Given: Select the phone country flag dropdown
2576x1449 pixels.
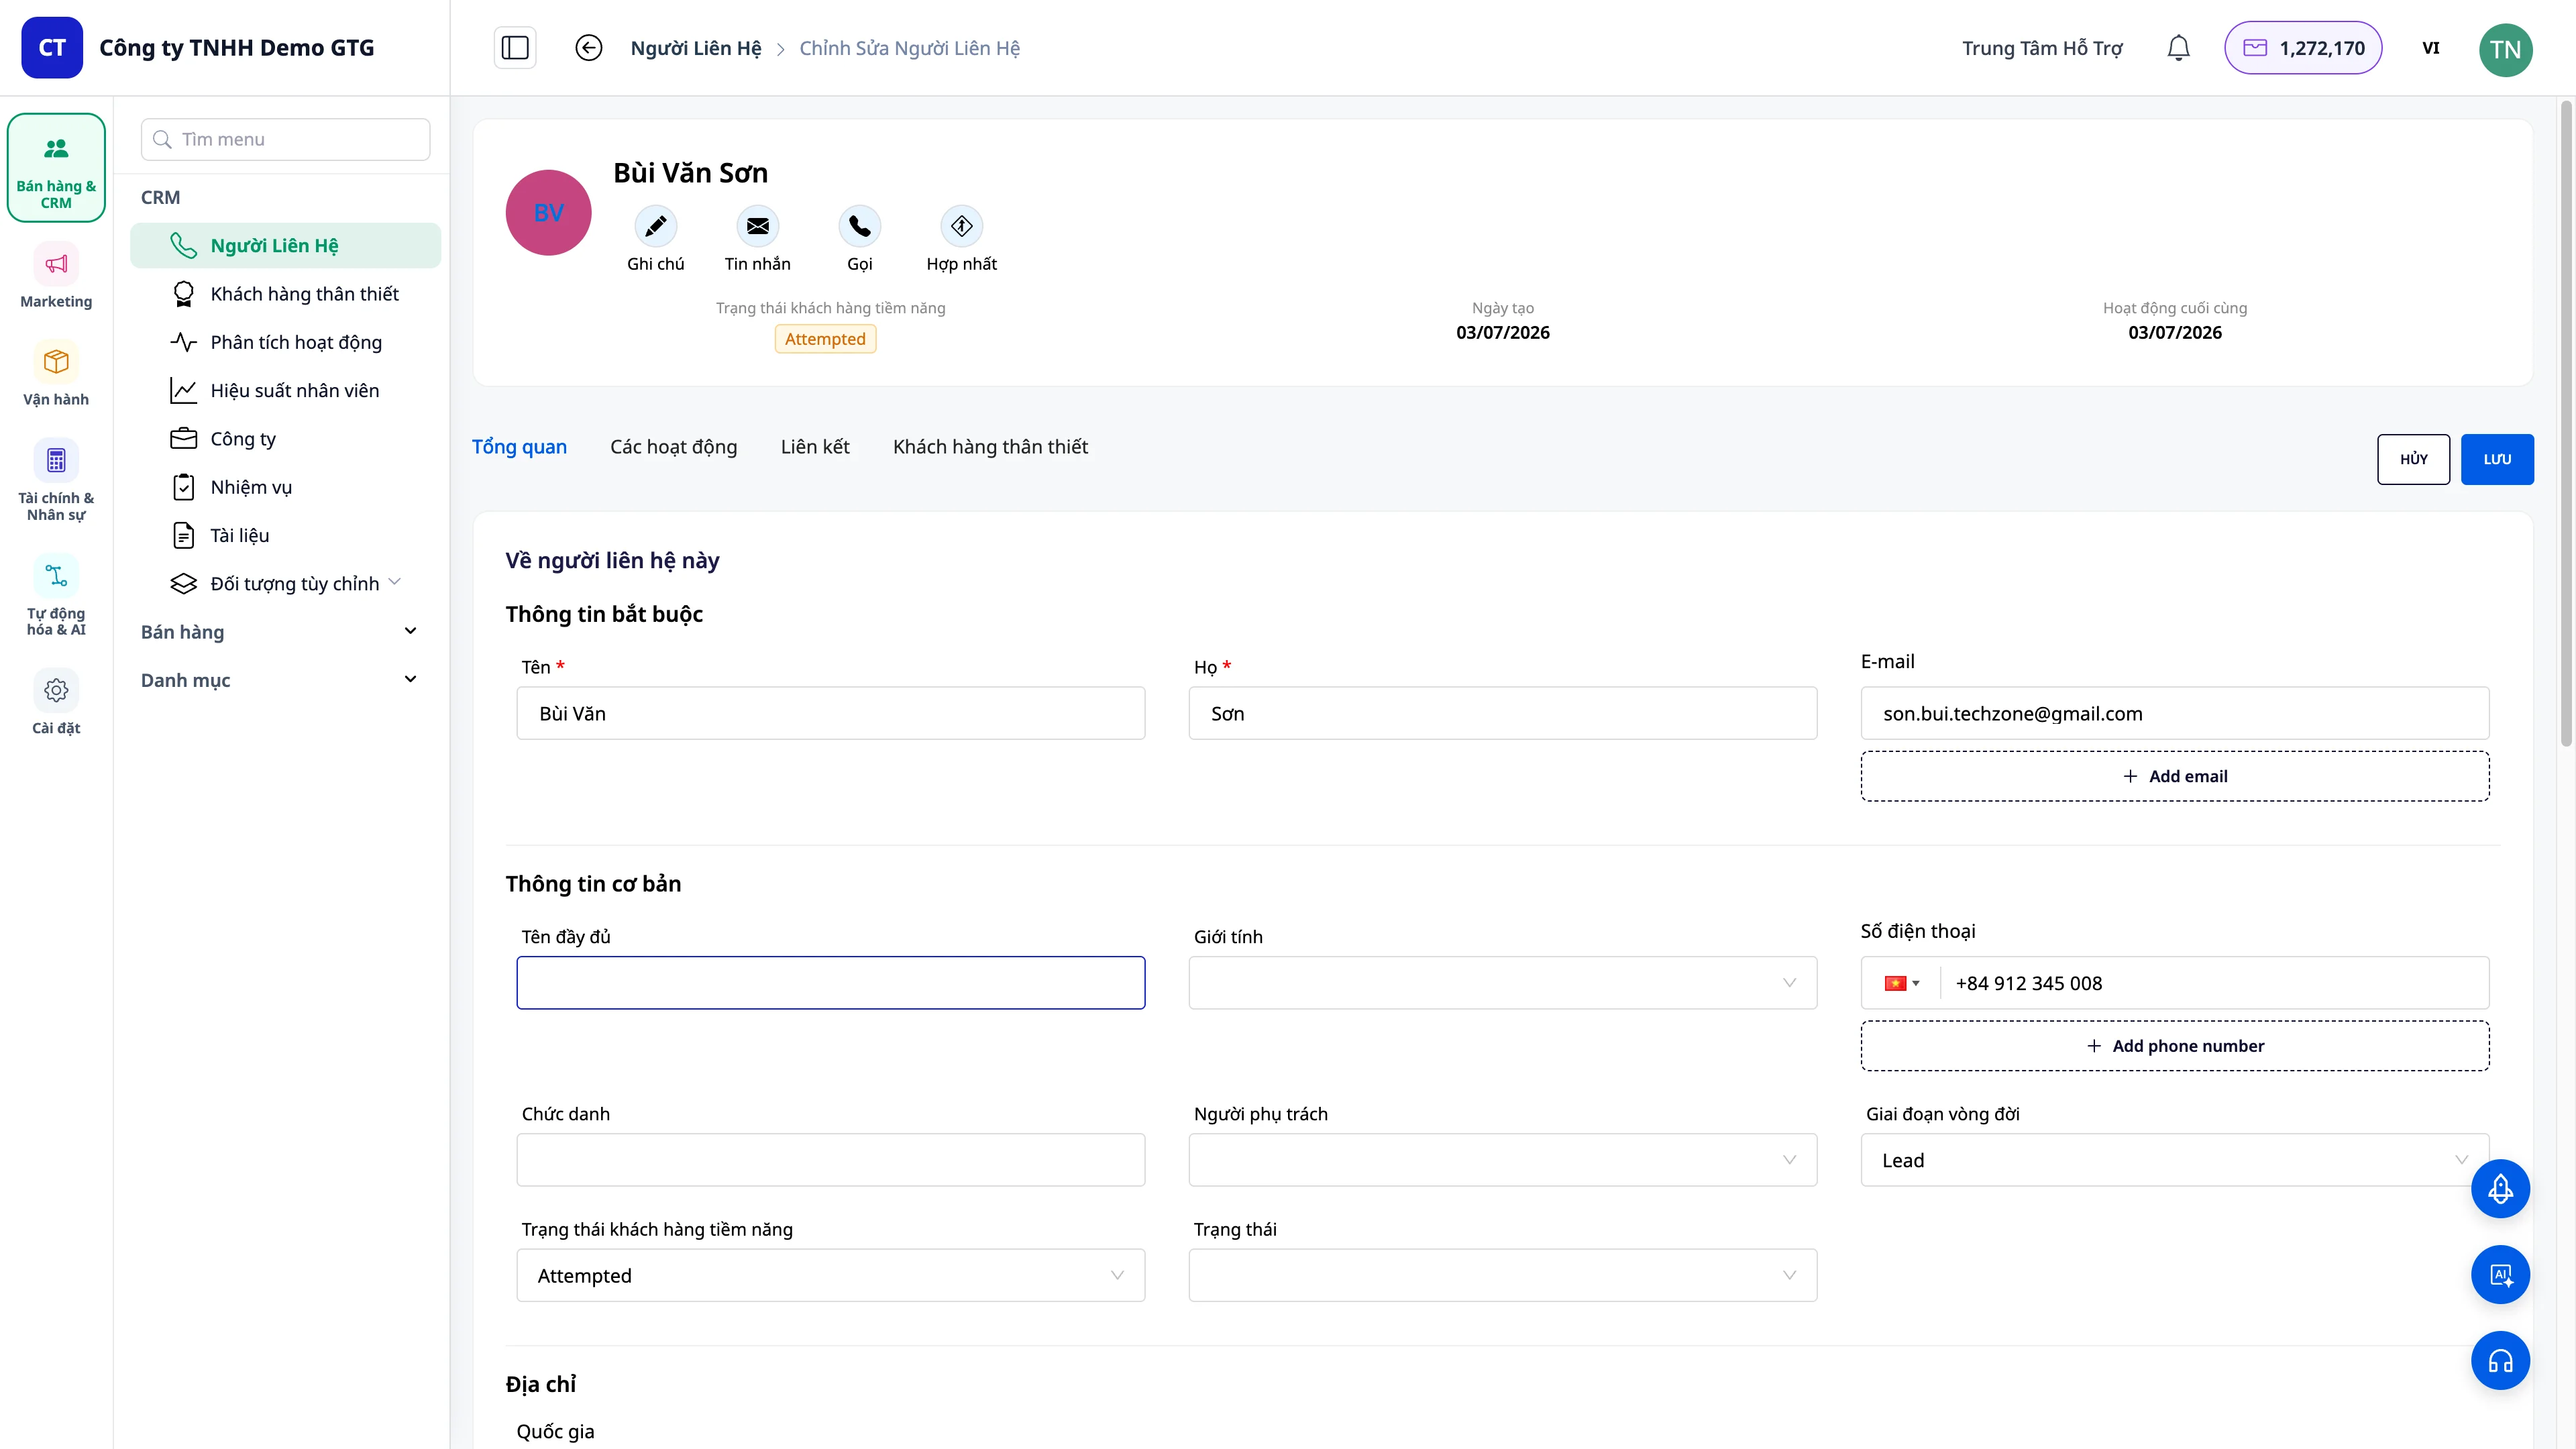Looking at the screenshot, I should coord(1901,983).
